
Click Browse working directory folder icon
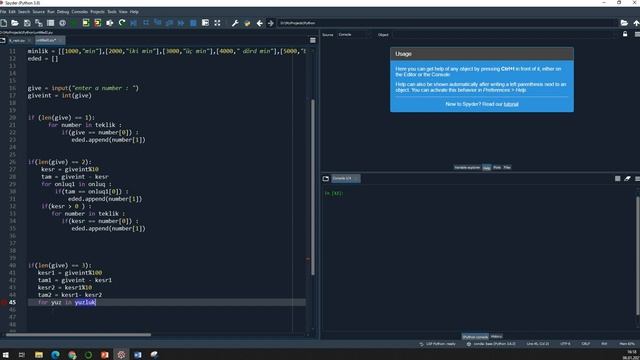[x=624, y=23]
